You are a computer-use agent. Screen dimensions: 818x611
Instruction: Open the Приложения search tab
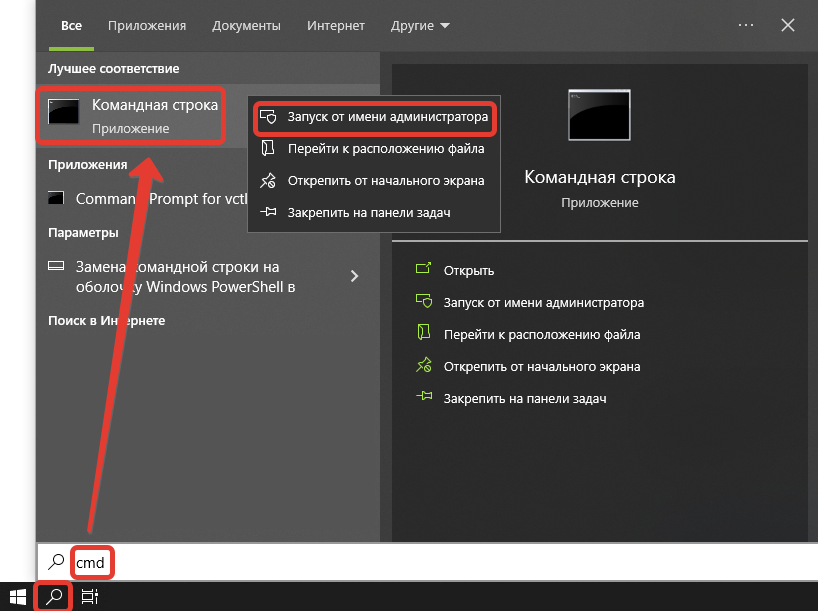pyautogui.click(x=147, y=26)
